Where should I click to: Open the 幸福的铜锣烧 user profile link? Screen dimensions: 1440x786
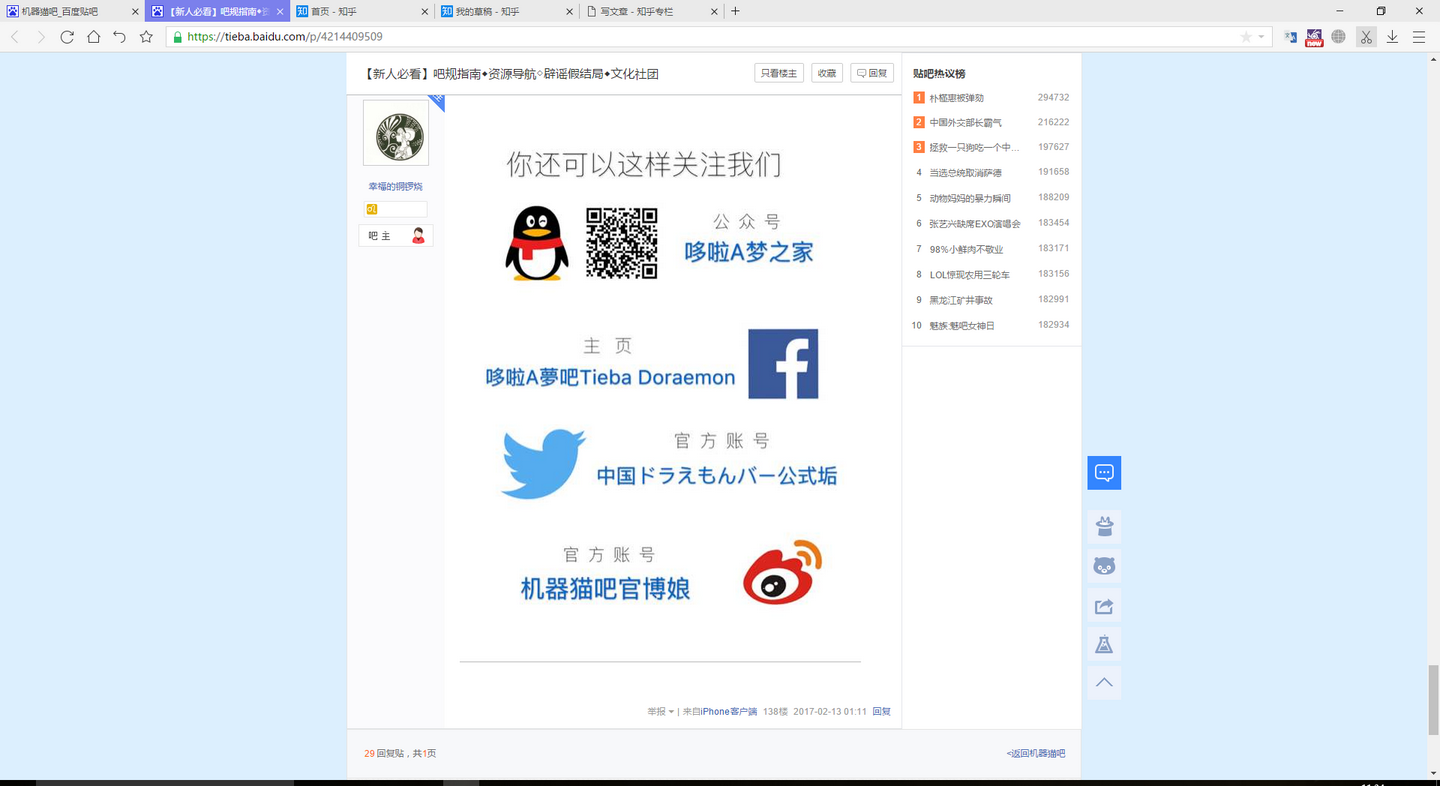click(x=396, y=187)
